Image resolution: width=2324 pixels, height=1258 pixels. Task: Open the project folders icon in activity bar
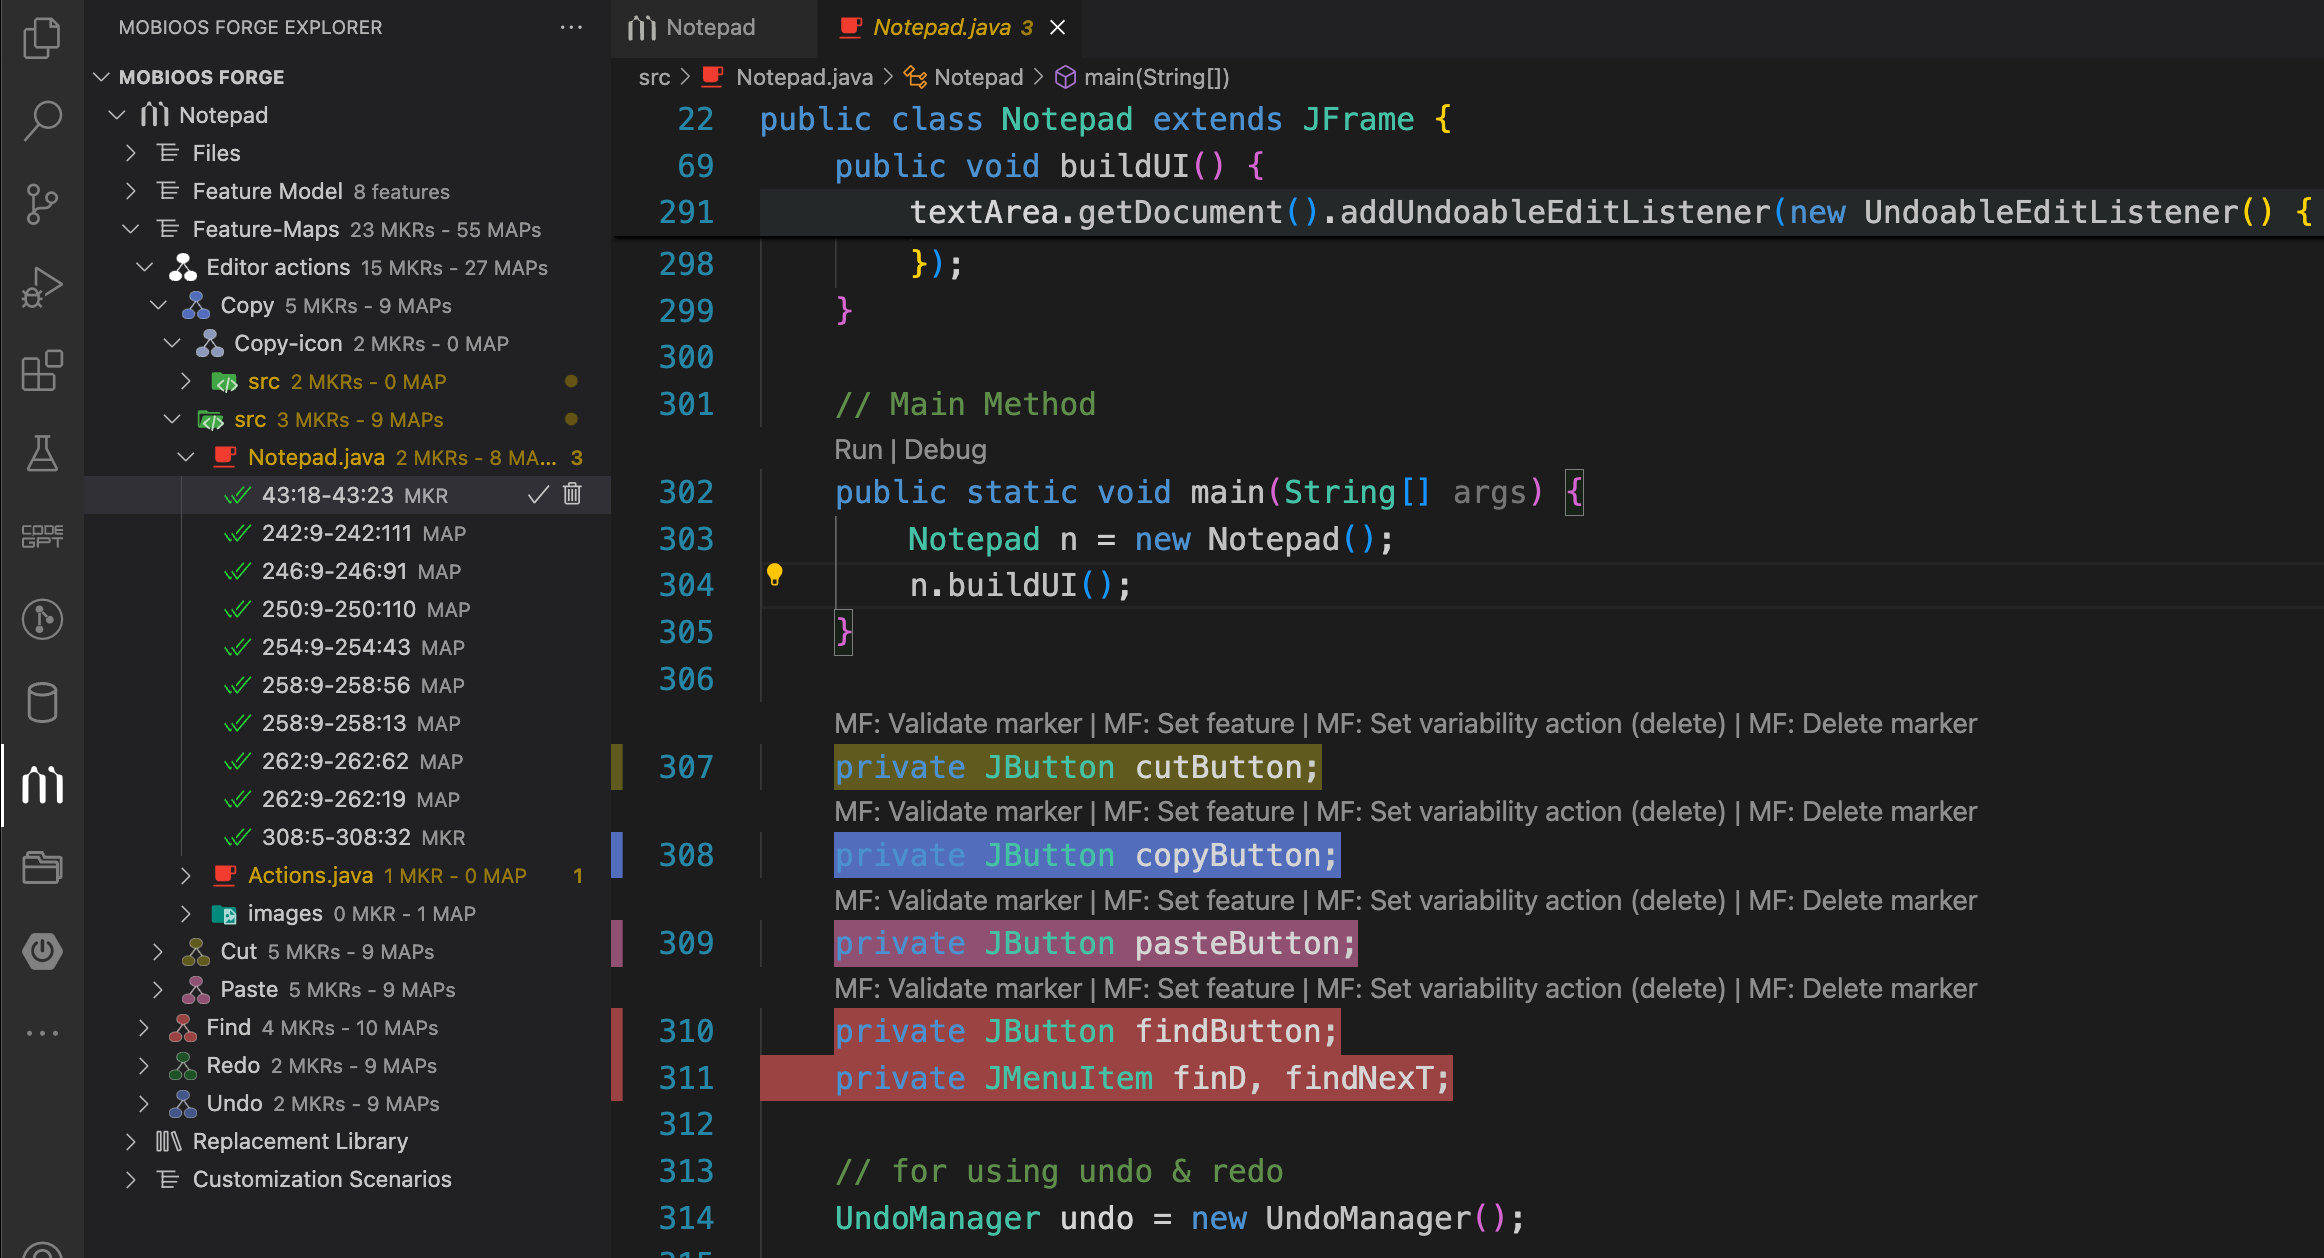click(x=42, y=867)
